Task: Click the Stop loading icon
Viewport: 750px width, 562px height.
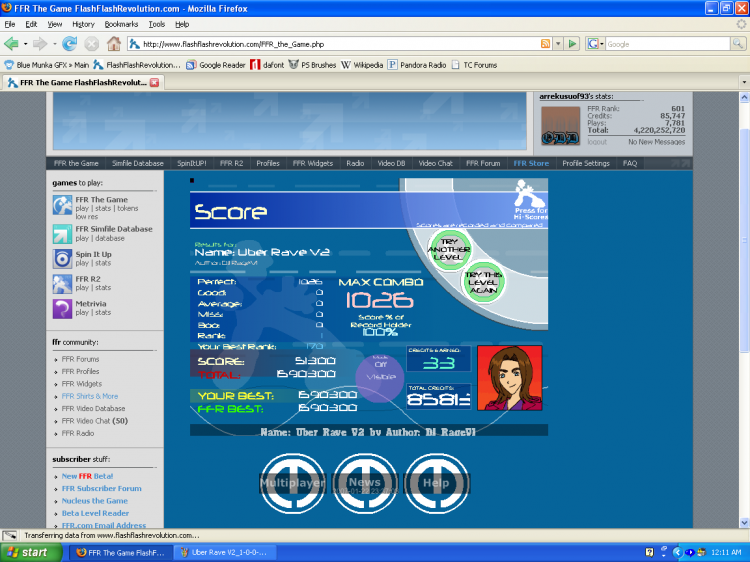Action: click(91, 44)
